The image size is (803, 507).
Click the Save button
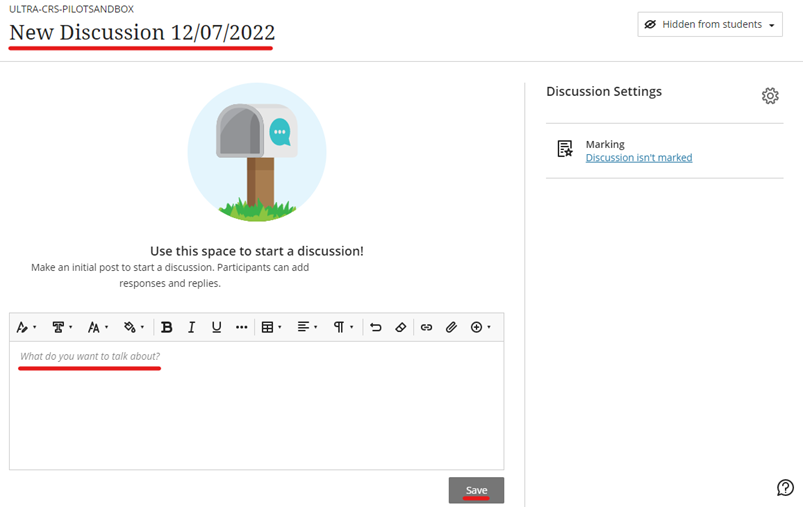point(476,490)
